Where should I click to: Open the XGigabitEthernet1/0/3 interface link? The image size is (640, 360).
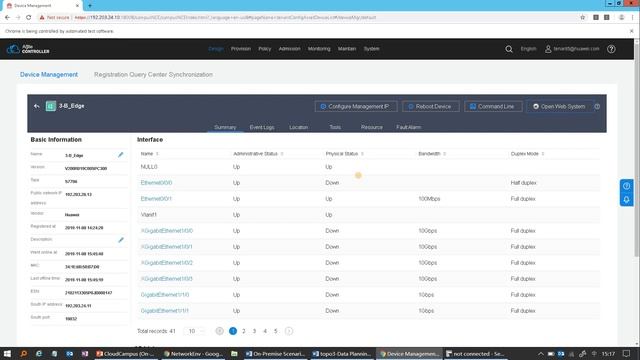[x=167, y=279]
